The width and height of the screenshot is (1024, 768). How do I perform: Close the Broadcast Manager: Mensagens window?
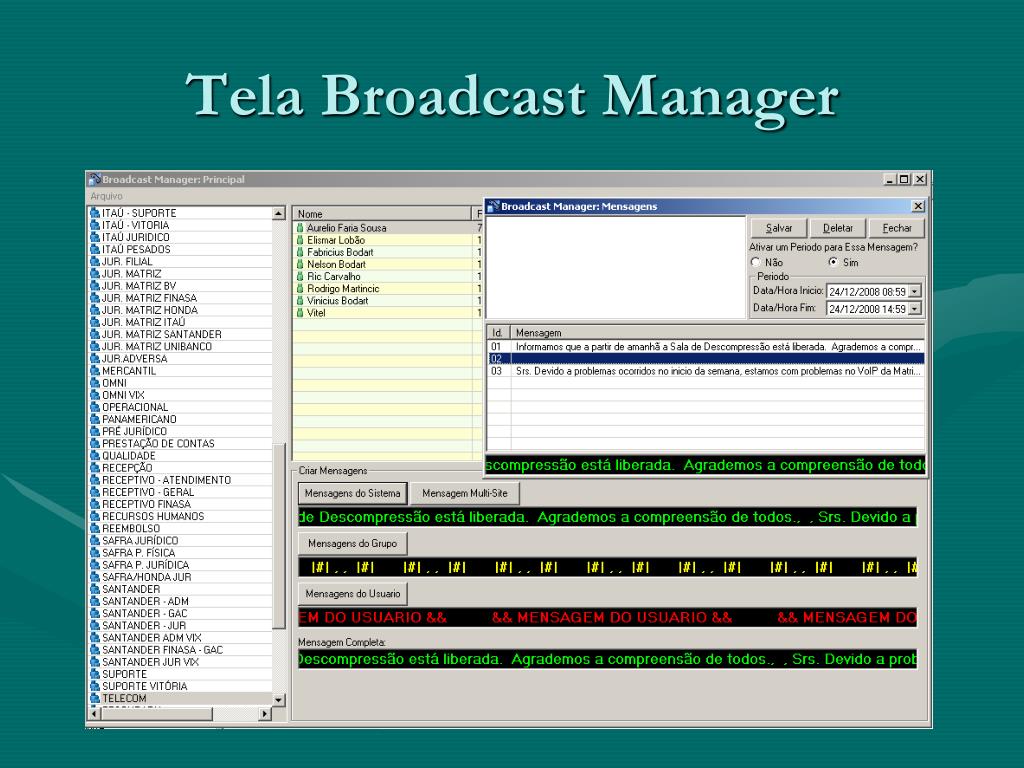click(918, 206)
